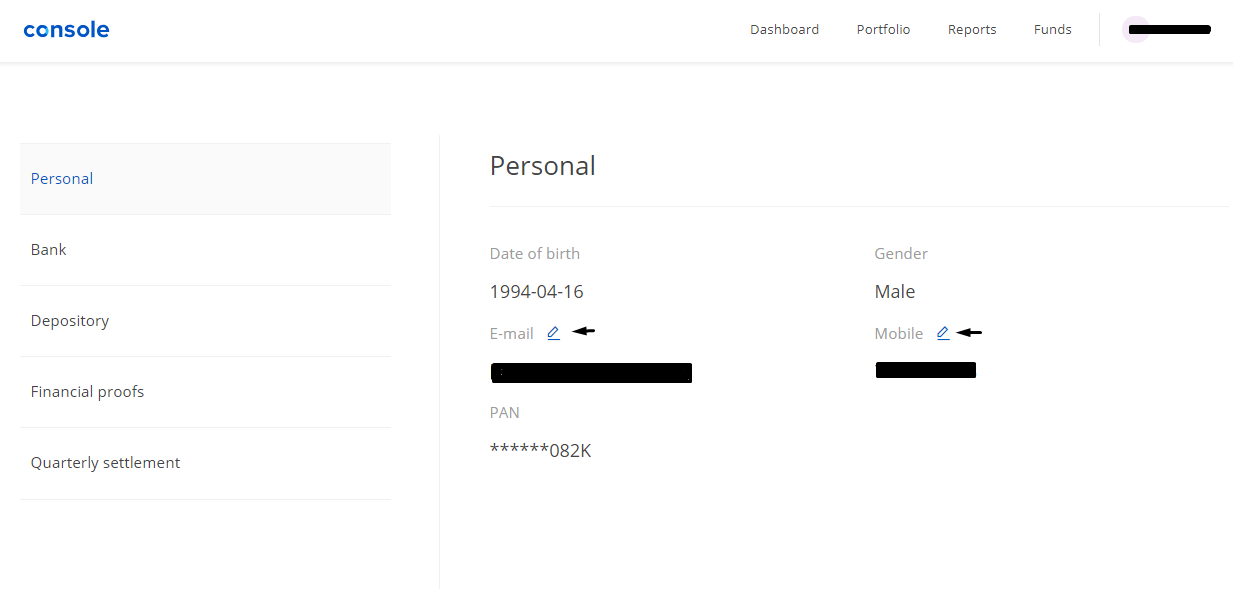Select the redacted mobile number value
The height and width of the screenshot is (589, 1233).
tap(925, 370)
